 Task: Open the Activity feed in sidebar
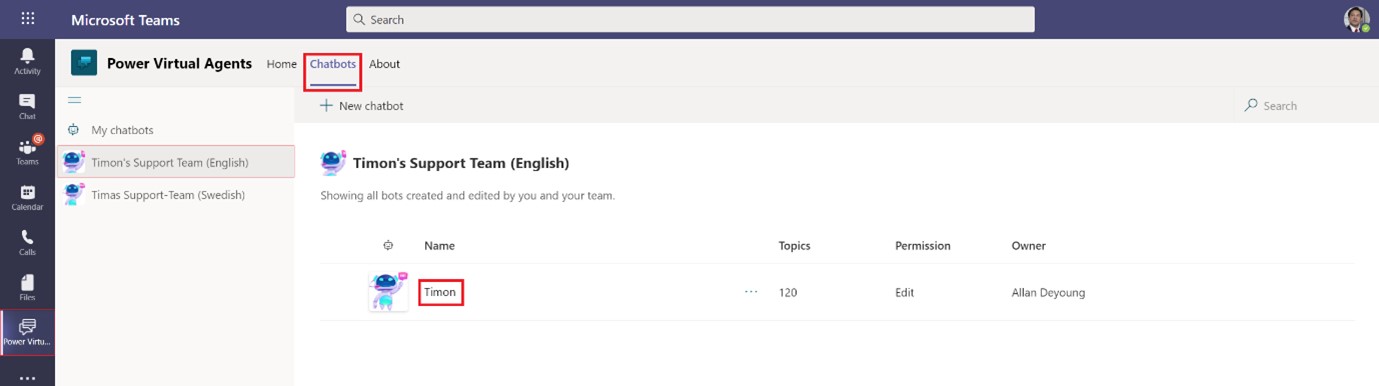(27, 61)
